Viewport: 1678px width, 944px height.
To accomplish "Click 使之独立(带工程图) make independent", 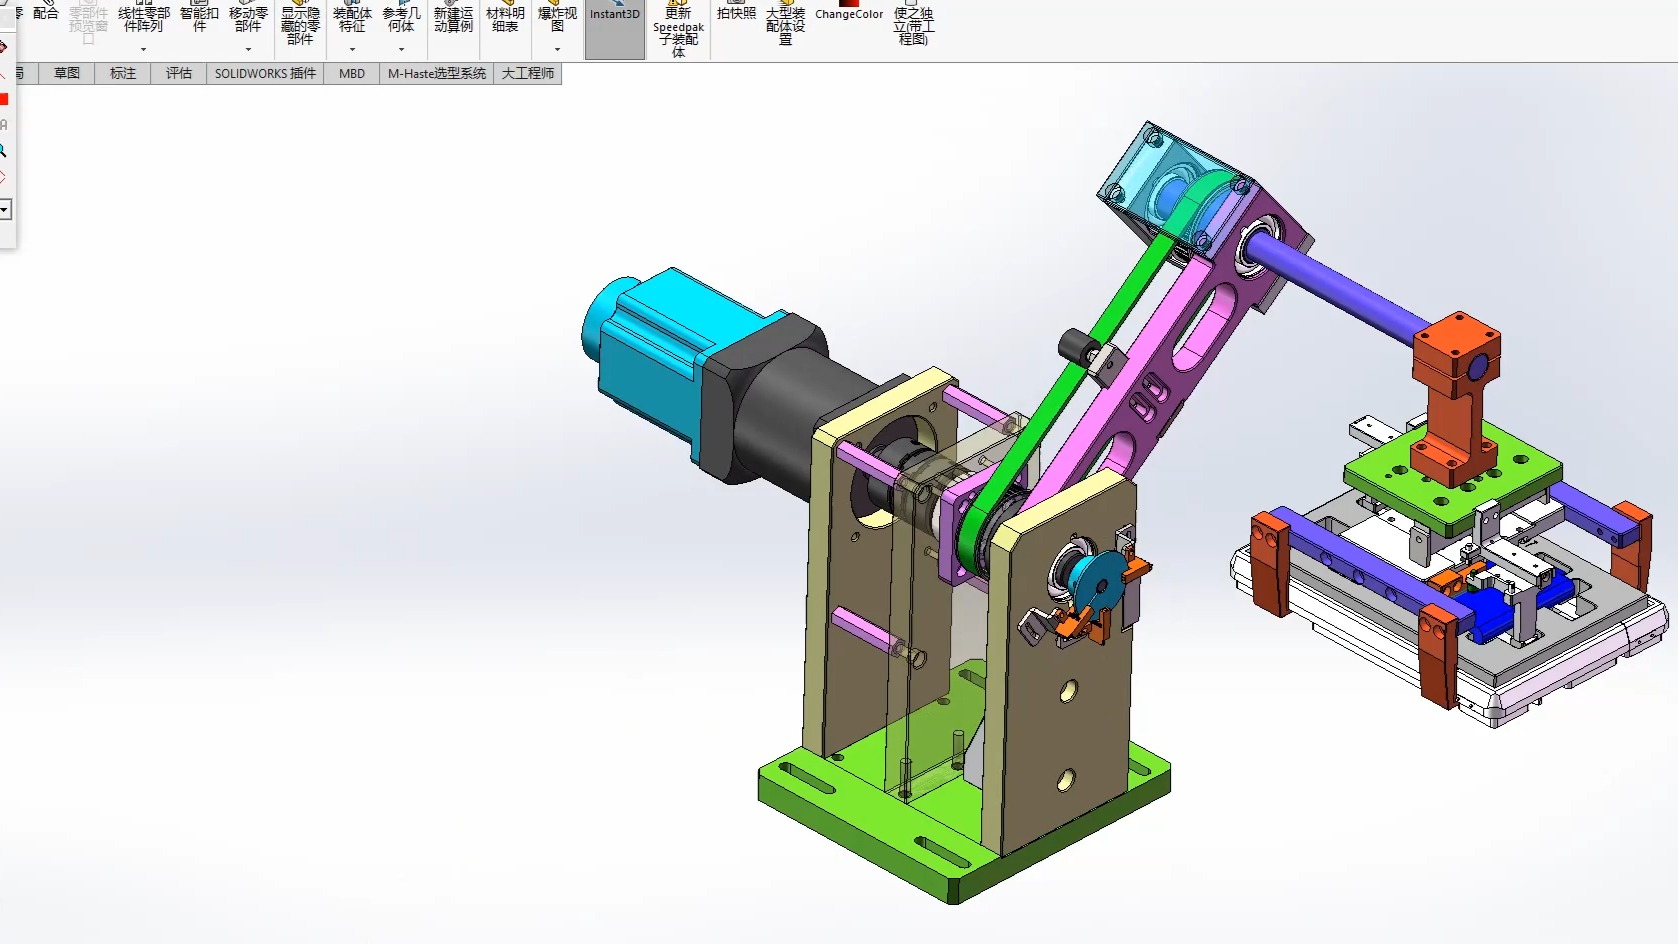I will click(x=913, y=24).
